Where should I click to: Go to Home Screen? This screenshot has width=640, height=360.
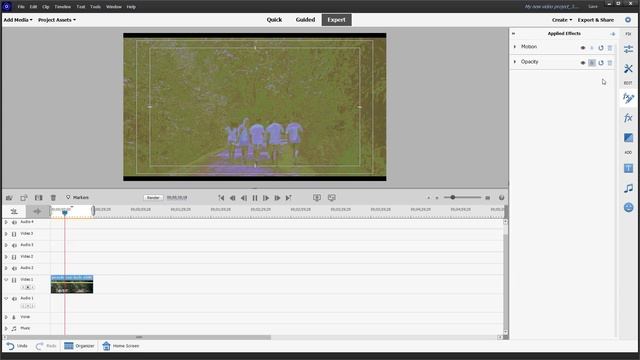[121, 346]
